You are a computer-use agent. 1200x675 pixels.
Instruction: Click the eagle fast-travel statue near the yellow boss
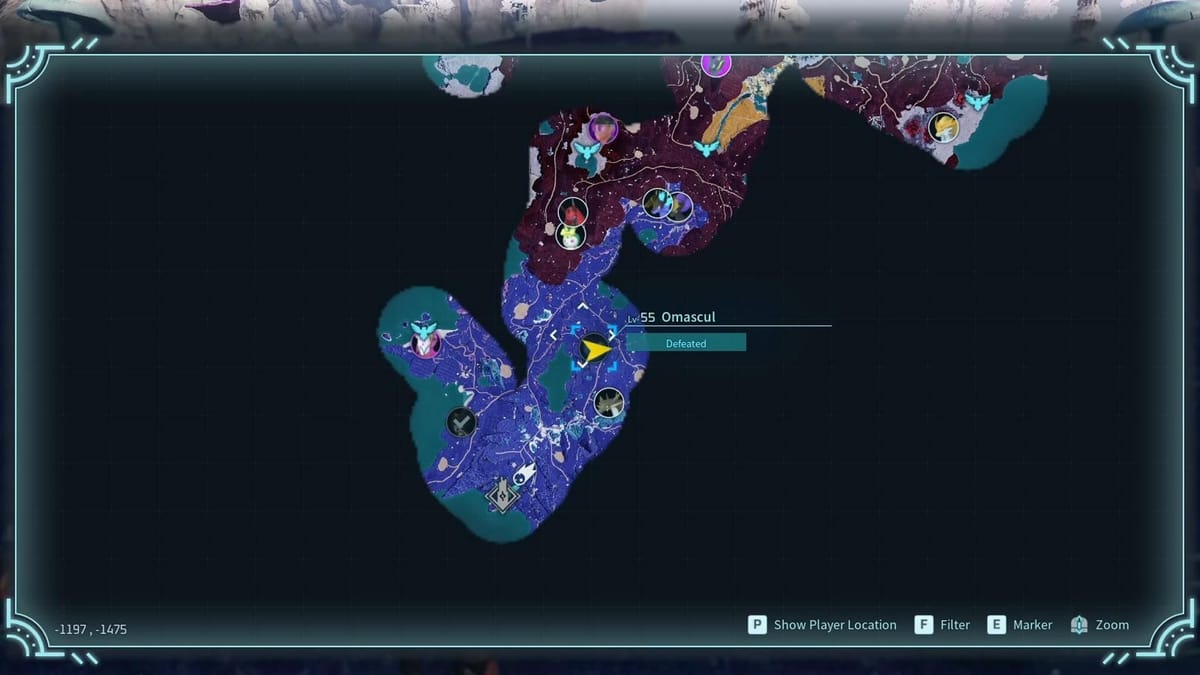[979, 102]
